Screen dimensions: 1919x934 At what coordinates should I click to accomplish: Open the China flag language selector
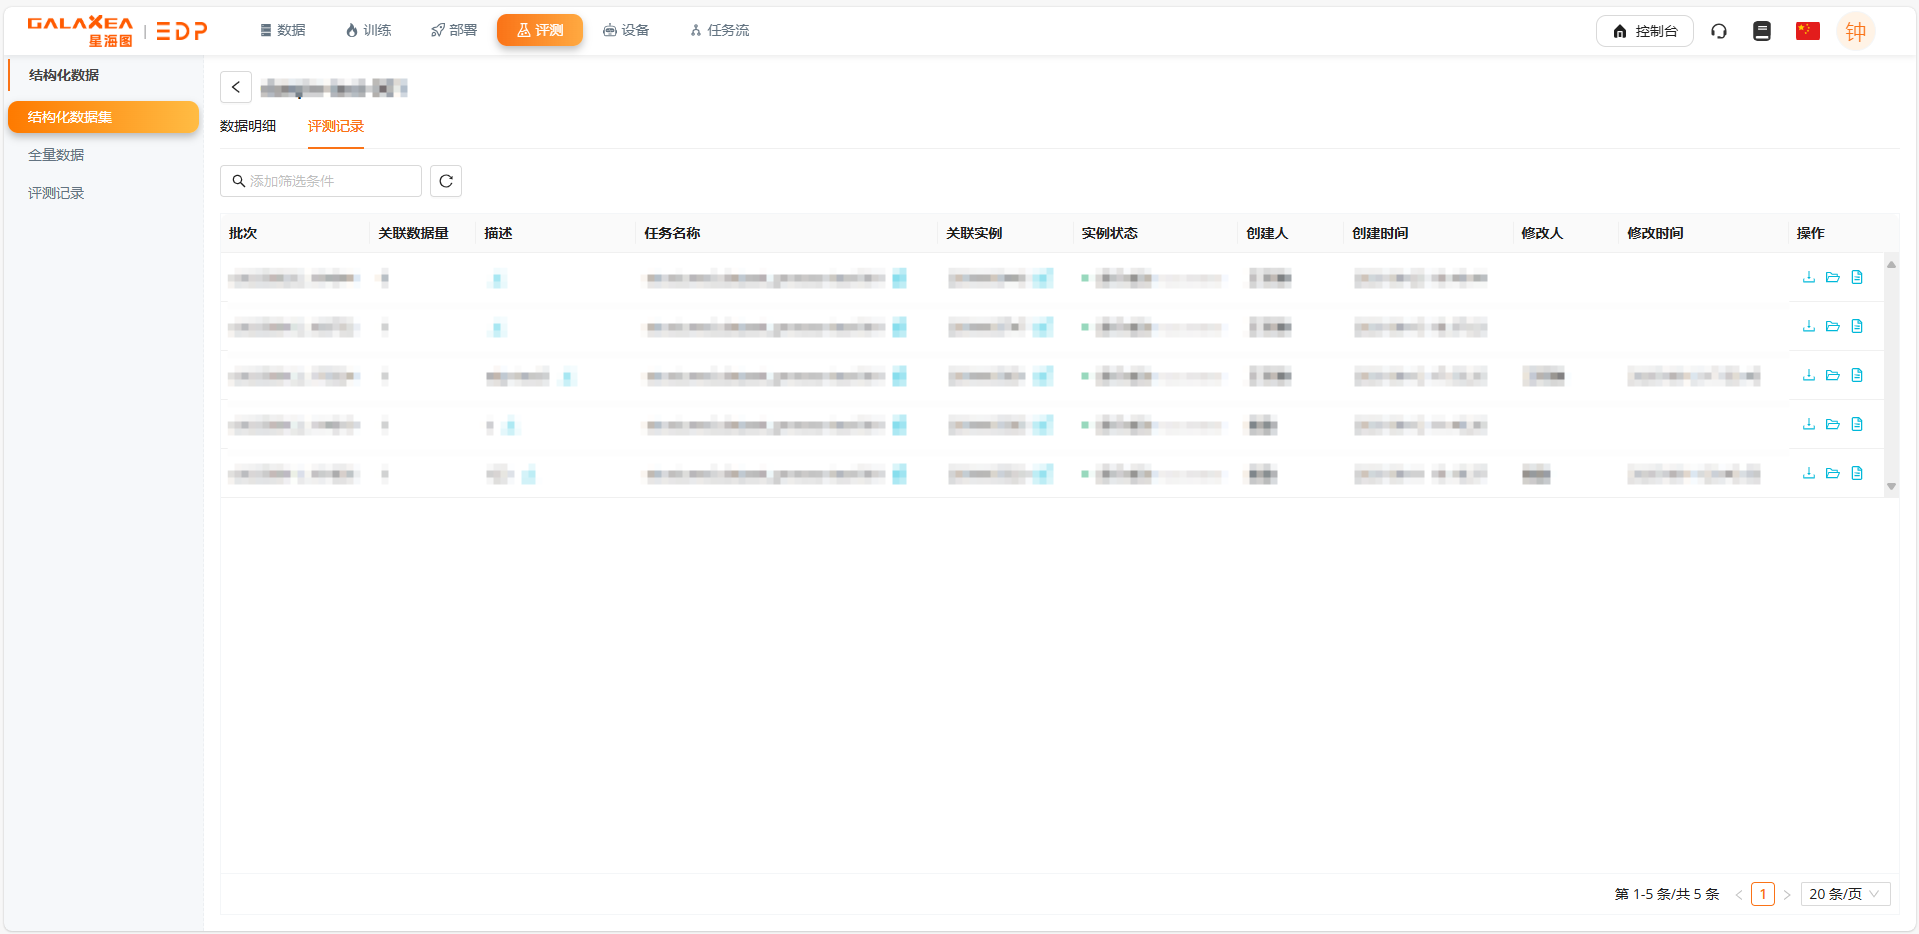click(x=1807, y=31)
